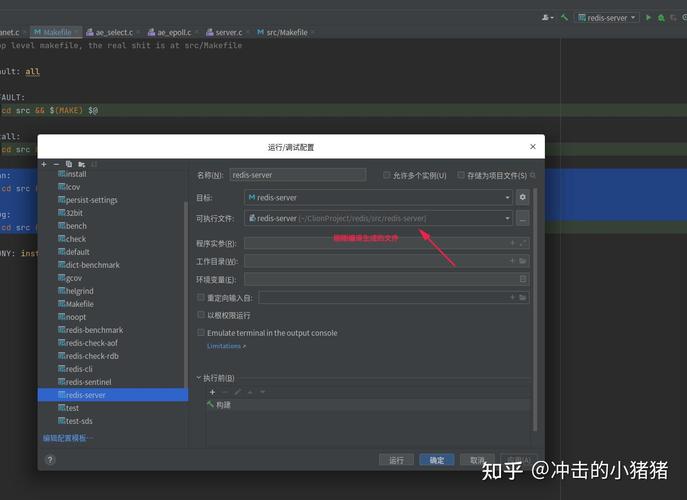Enable the redirect input from checkbox
The height and width of the screenshot is (500, 687).
click(201, 298)
